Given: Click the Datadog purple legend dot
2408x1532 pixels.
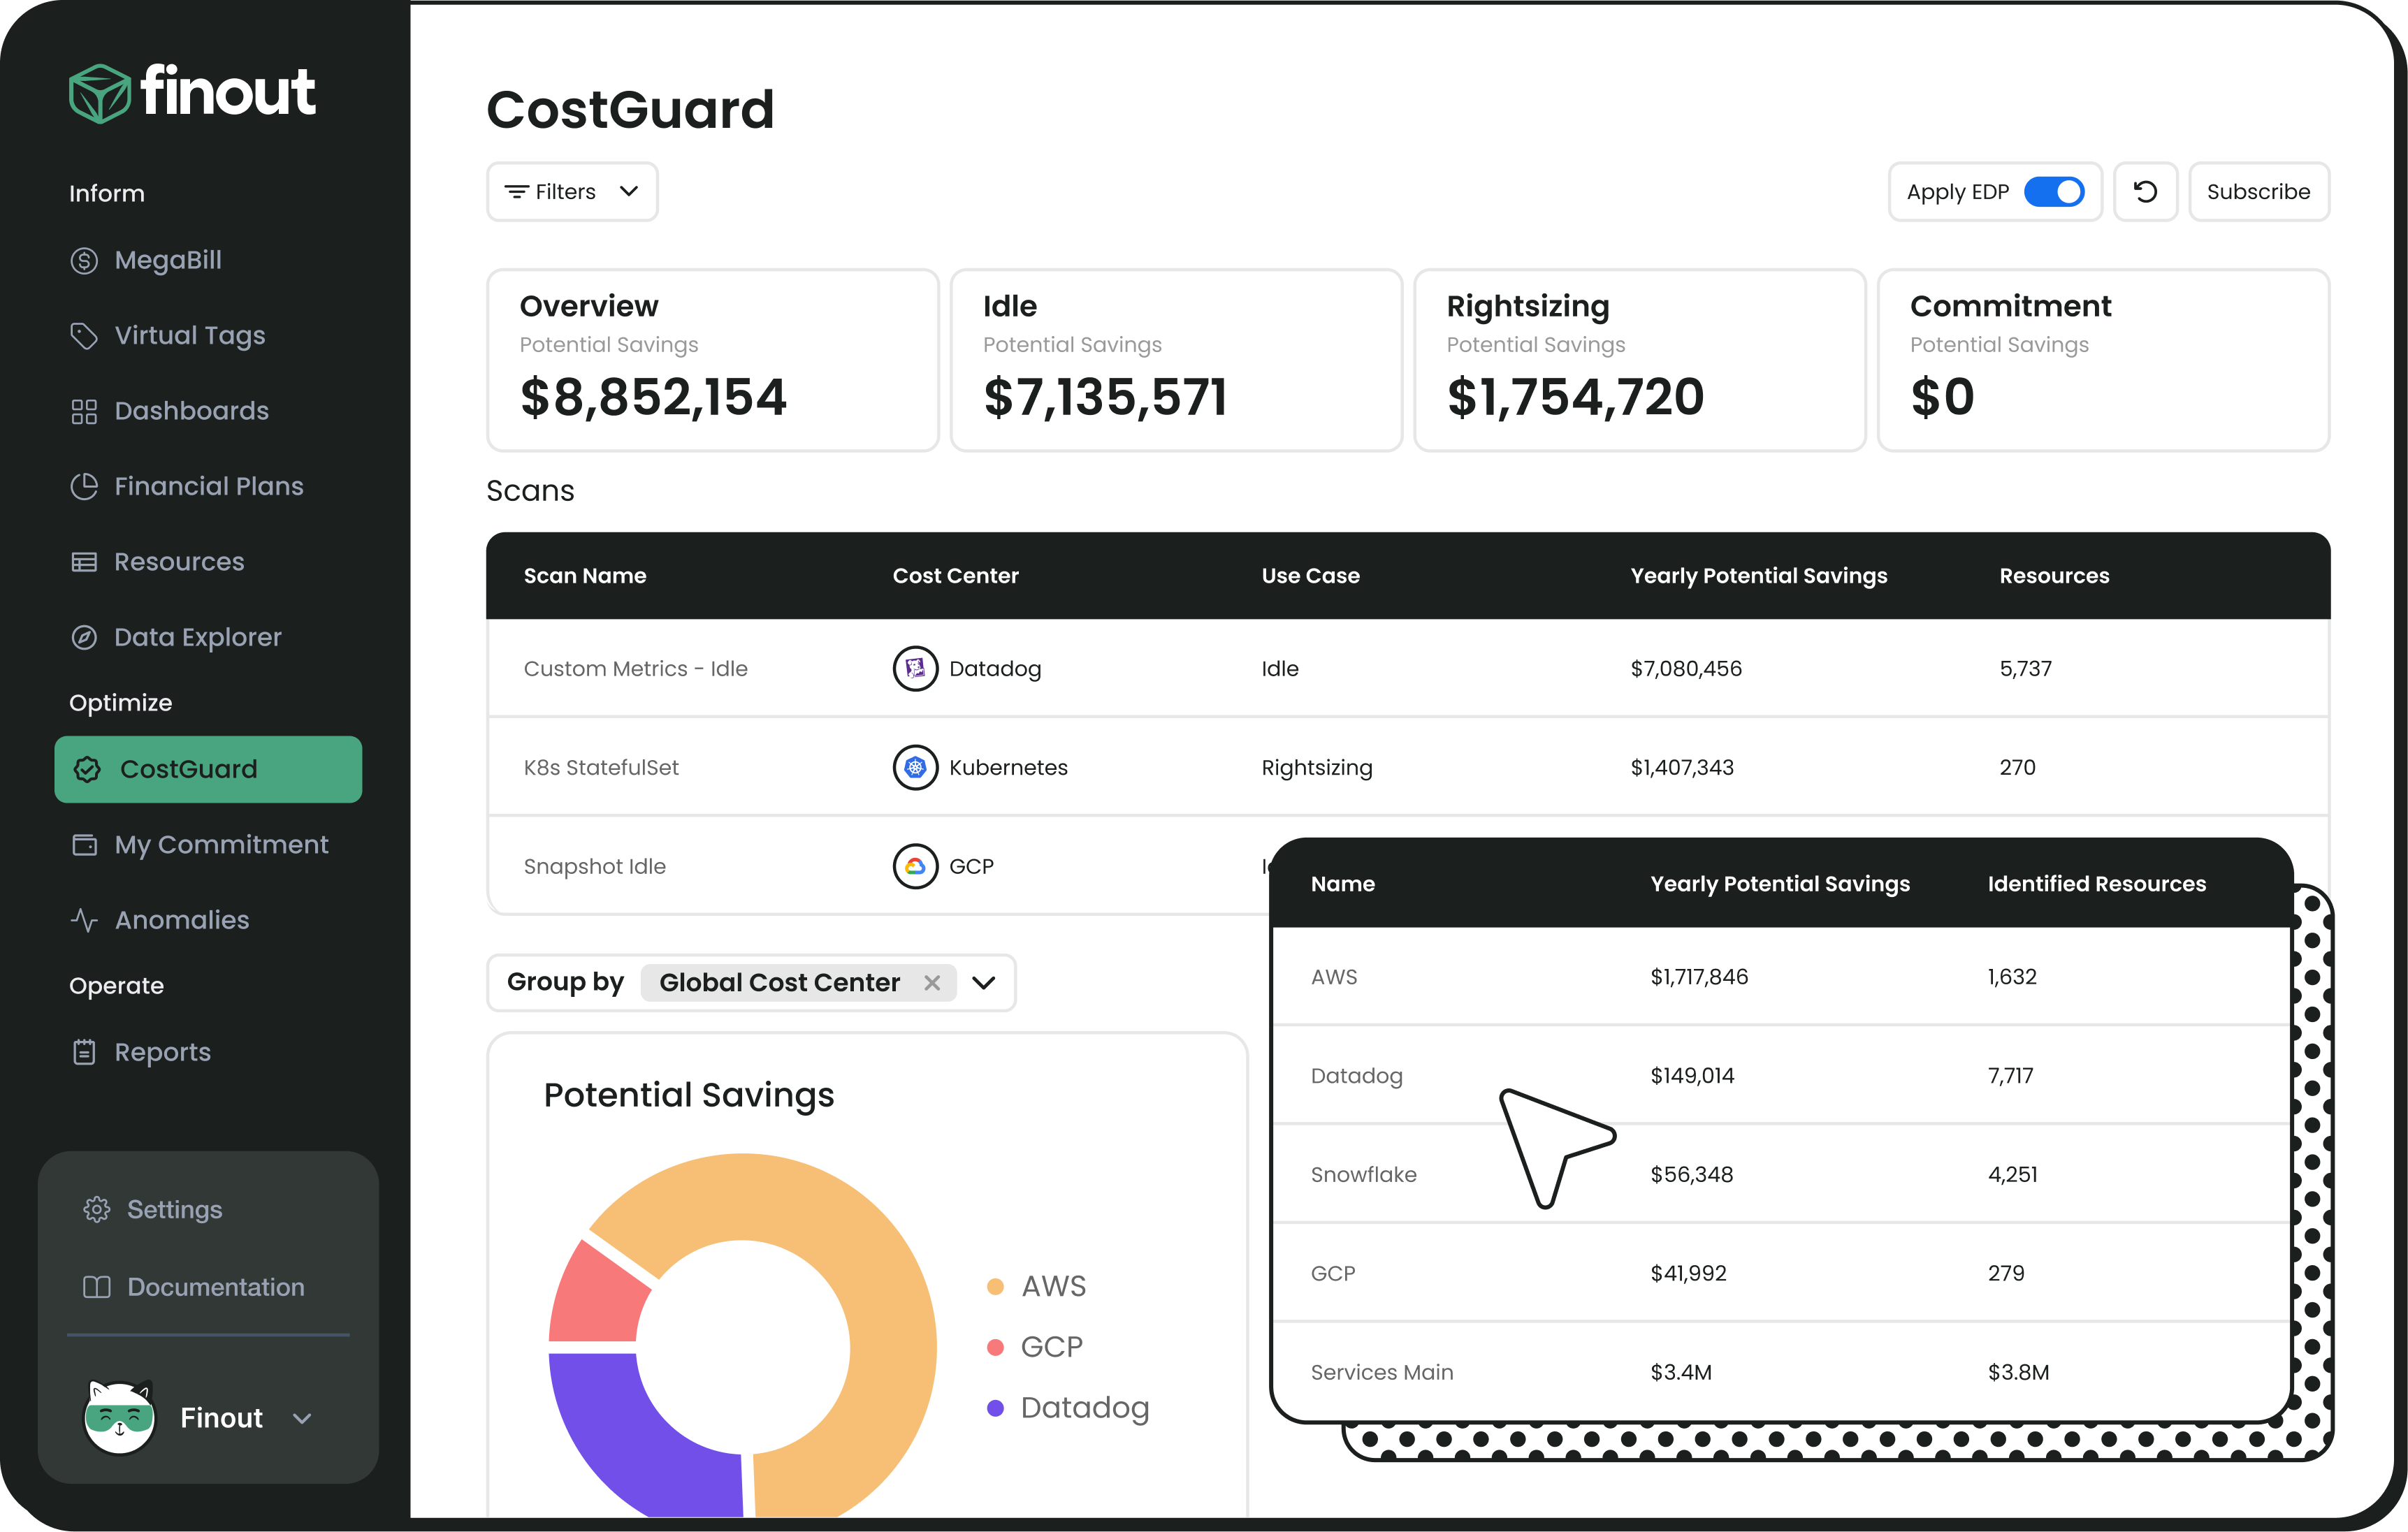Looking at the screenshot, I should (995, 1408).
